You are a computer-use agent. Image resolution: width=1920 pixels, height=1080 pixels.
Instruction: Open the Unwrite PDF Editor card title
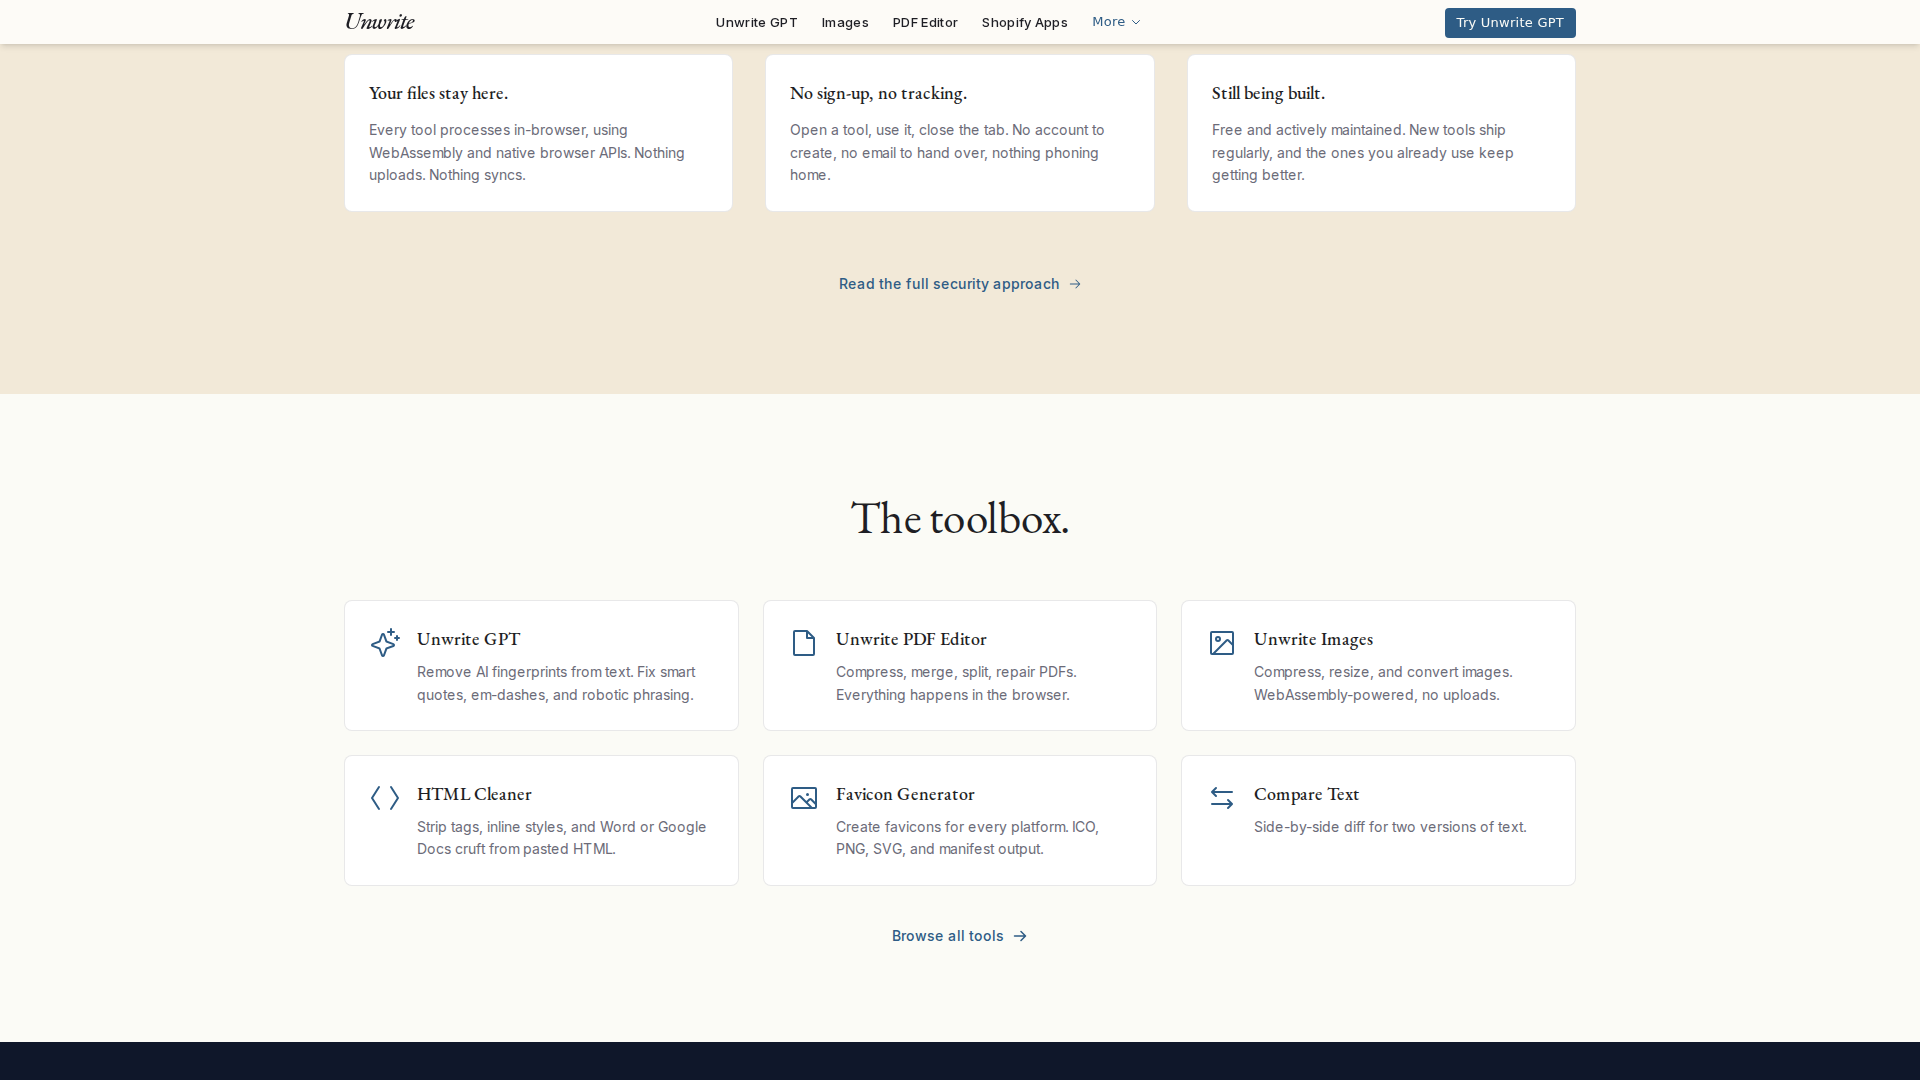point(911,639)
